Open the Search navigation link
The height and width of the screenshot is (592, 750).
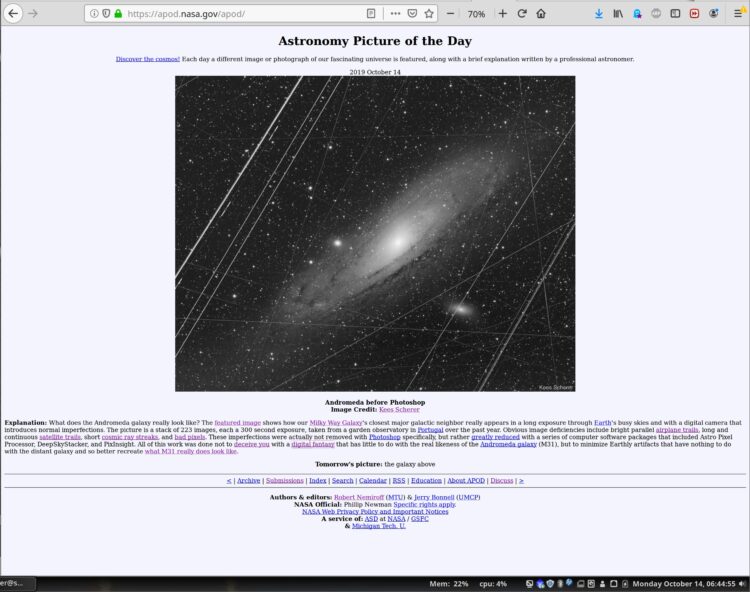click(x=342, y=481)
